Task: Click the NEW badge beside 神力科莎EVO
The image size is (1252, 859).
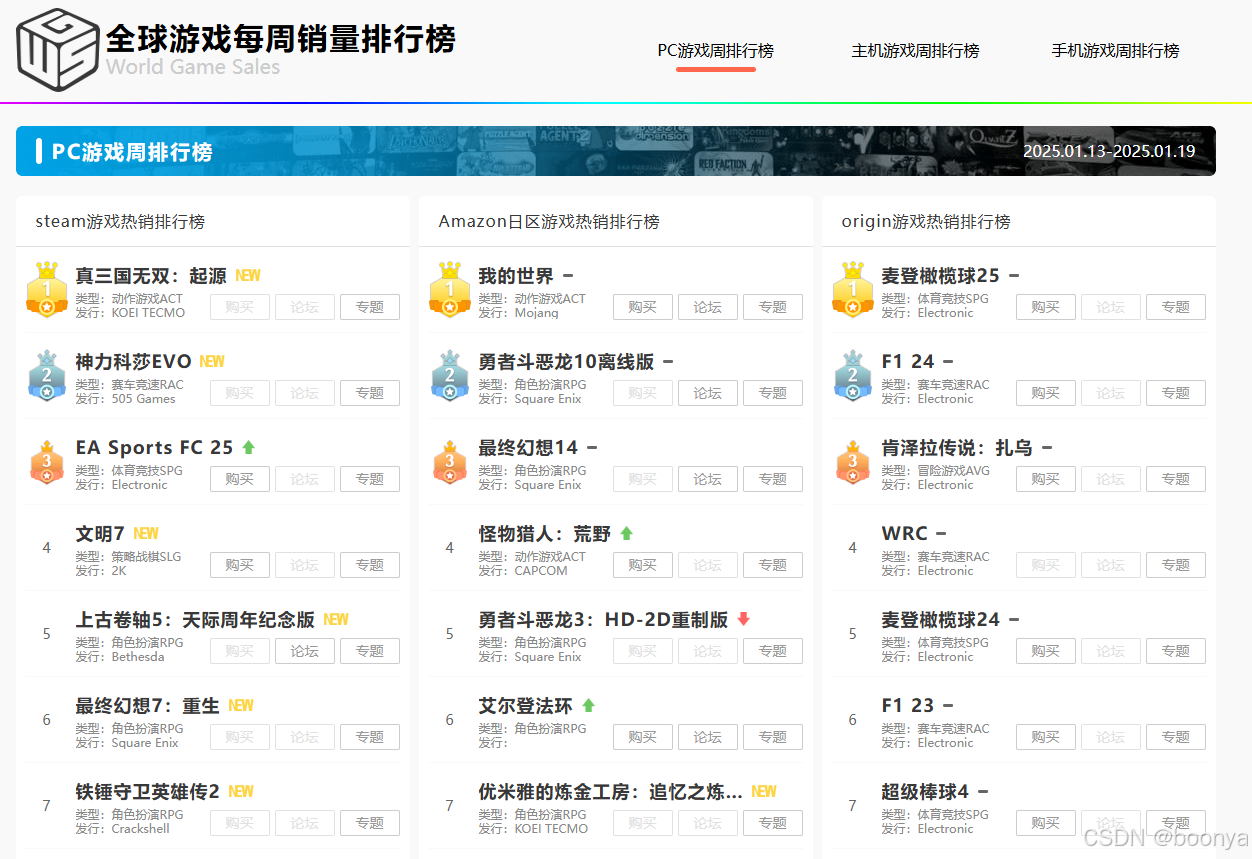Action: tap(212, 361)
